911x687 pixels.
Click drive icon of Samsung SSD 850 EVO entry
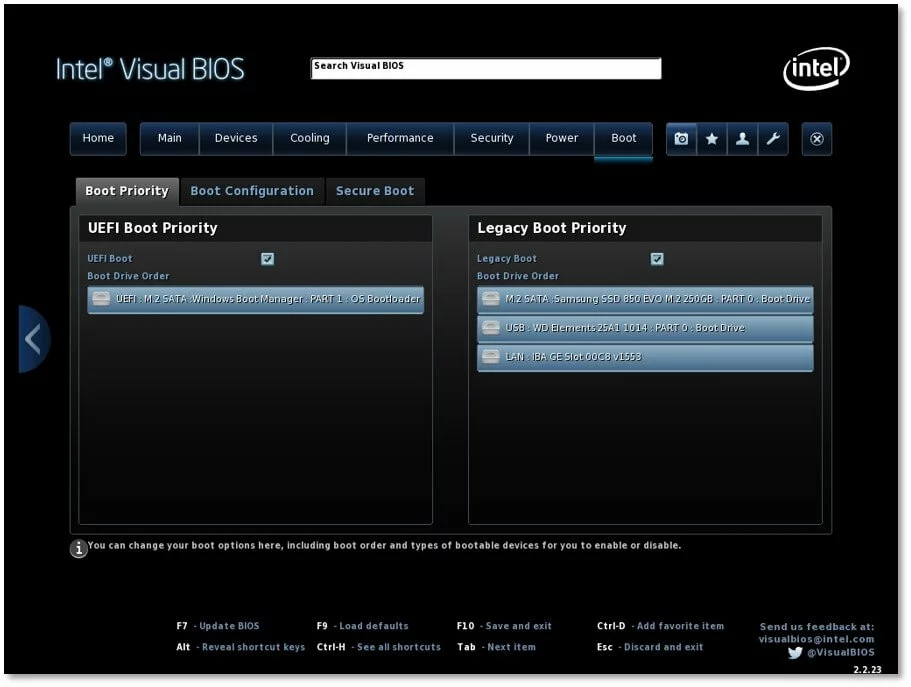coord(491,299)
